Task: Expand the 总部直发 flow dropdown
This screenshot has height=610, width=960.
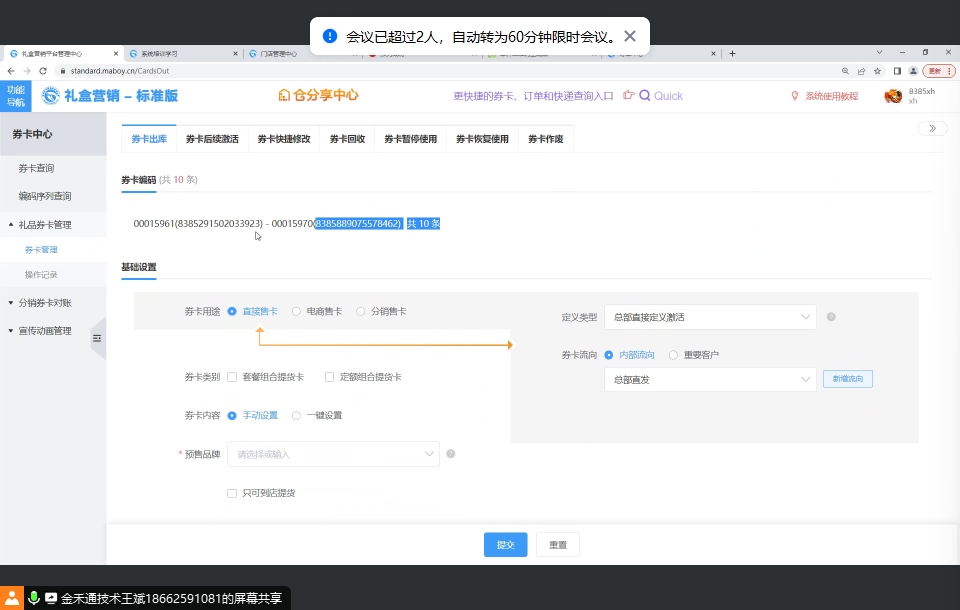Action: [710, 379]
